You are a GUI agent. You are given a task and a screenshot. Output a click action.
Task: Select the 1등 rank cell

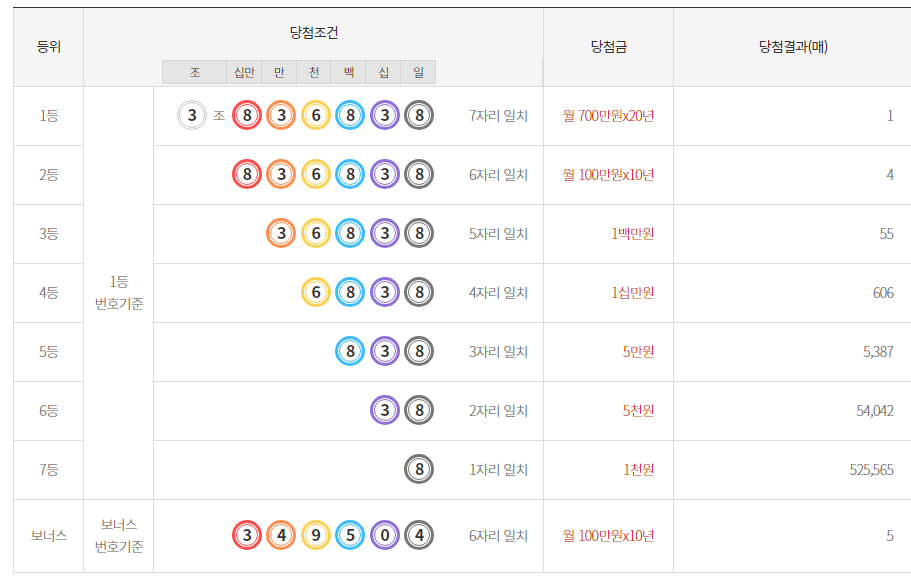pos(49,116)
